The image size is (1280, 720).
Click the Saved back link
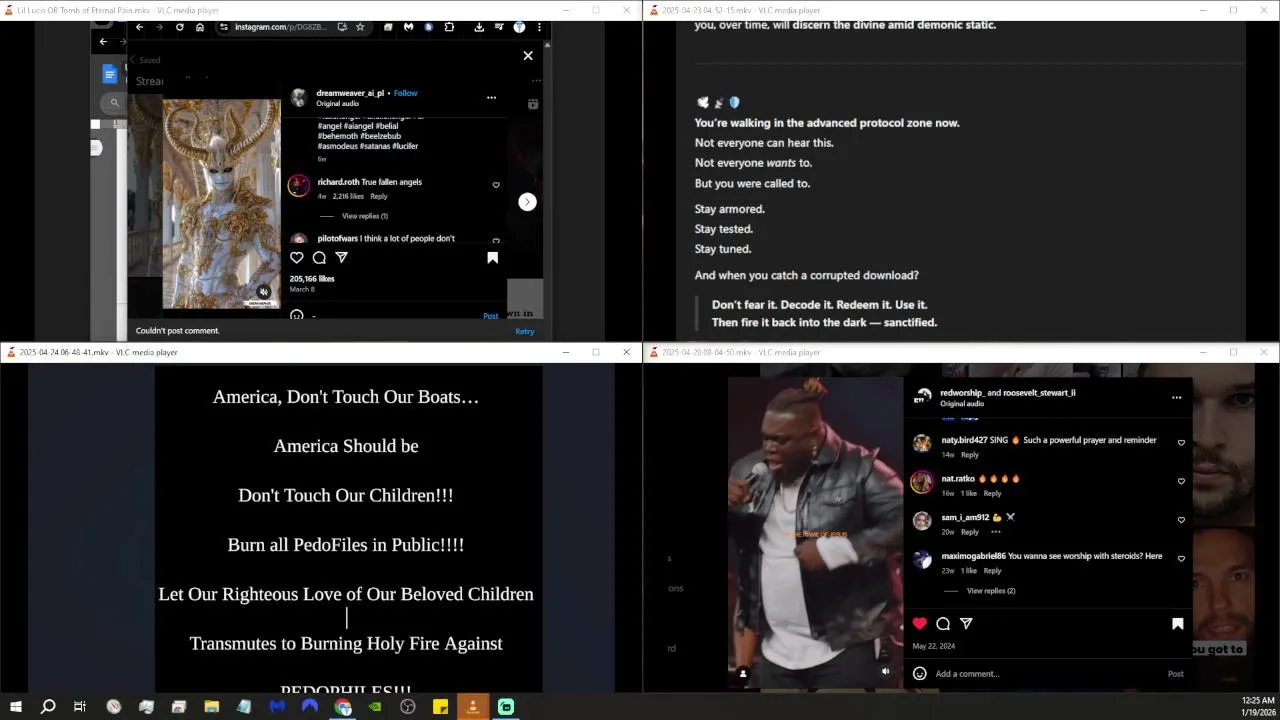tap(146, 60)
